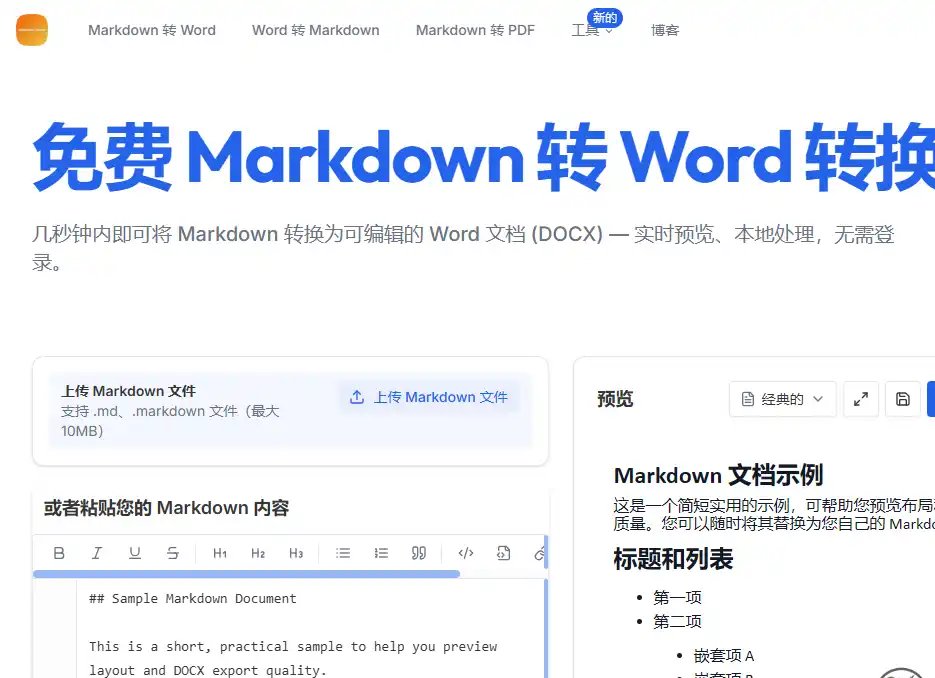Insert a code block
This screenshot has width=935, height=678.
(504, 553)
